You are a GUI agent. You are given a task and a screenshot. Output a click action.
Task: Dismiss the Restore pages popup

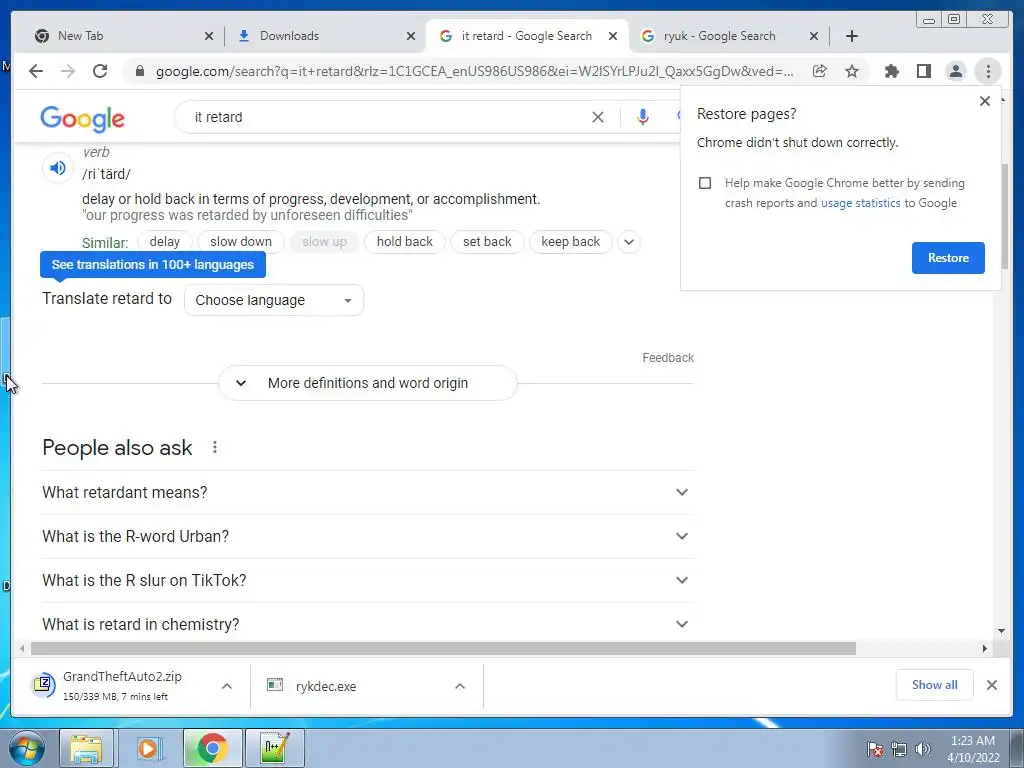tap(985, 101)
